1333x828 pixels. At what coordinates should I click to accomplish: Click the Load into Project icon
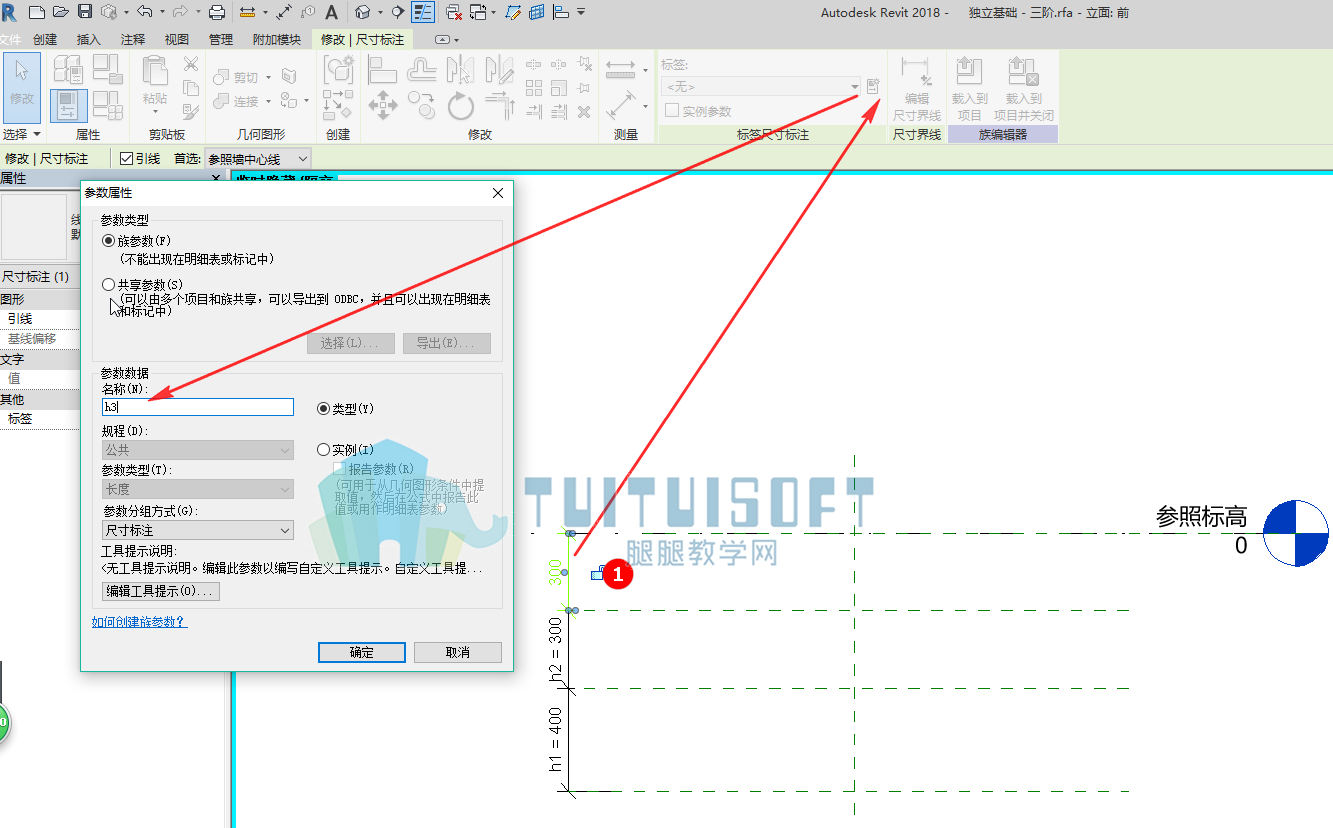[969, 88]
